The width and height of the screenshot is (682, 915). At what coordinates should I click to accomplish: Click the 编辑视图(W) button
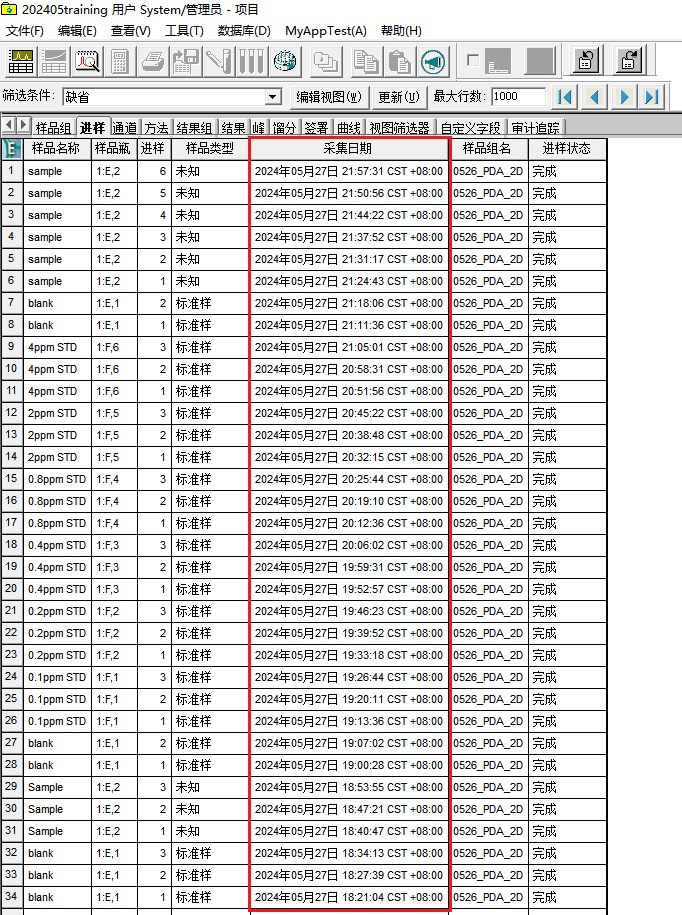point(329,97)
